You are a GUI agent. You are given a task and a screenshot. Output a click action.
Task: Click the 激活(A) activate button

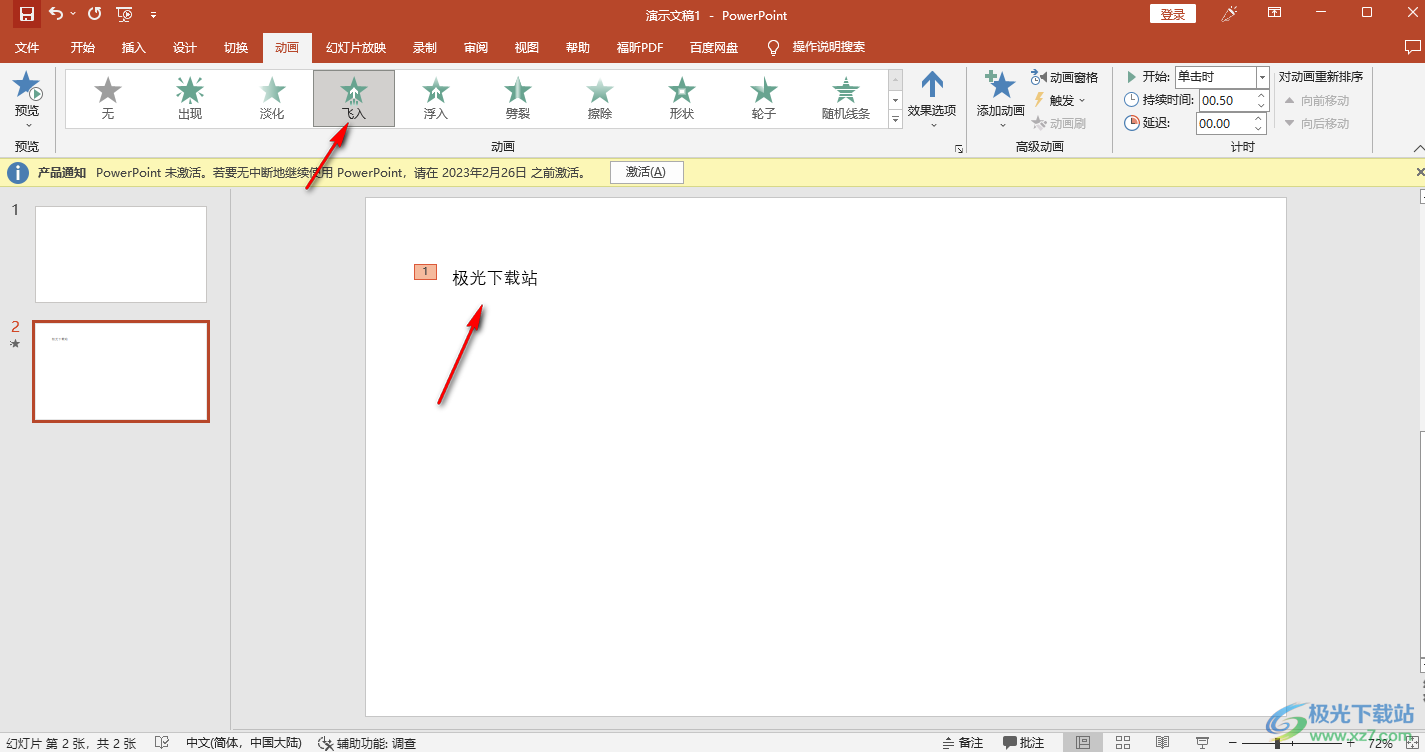pos(646,172)
